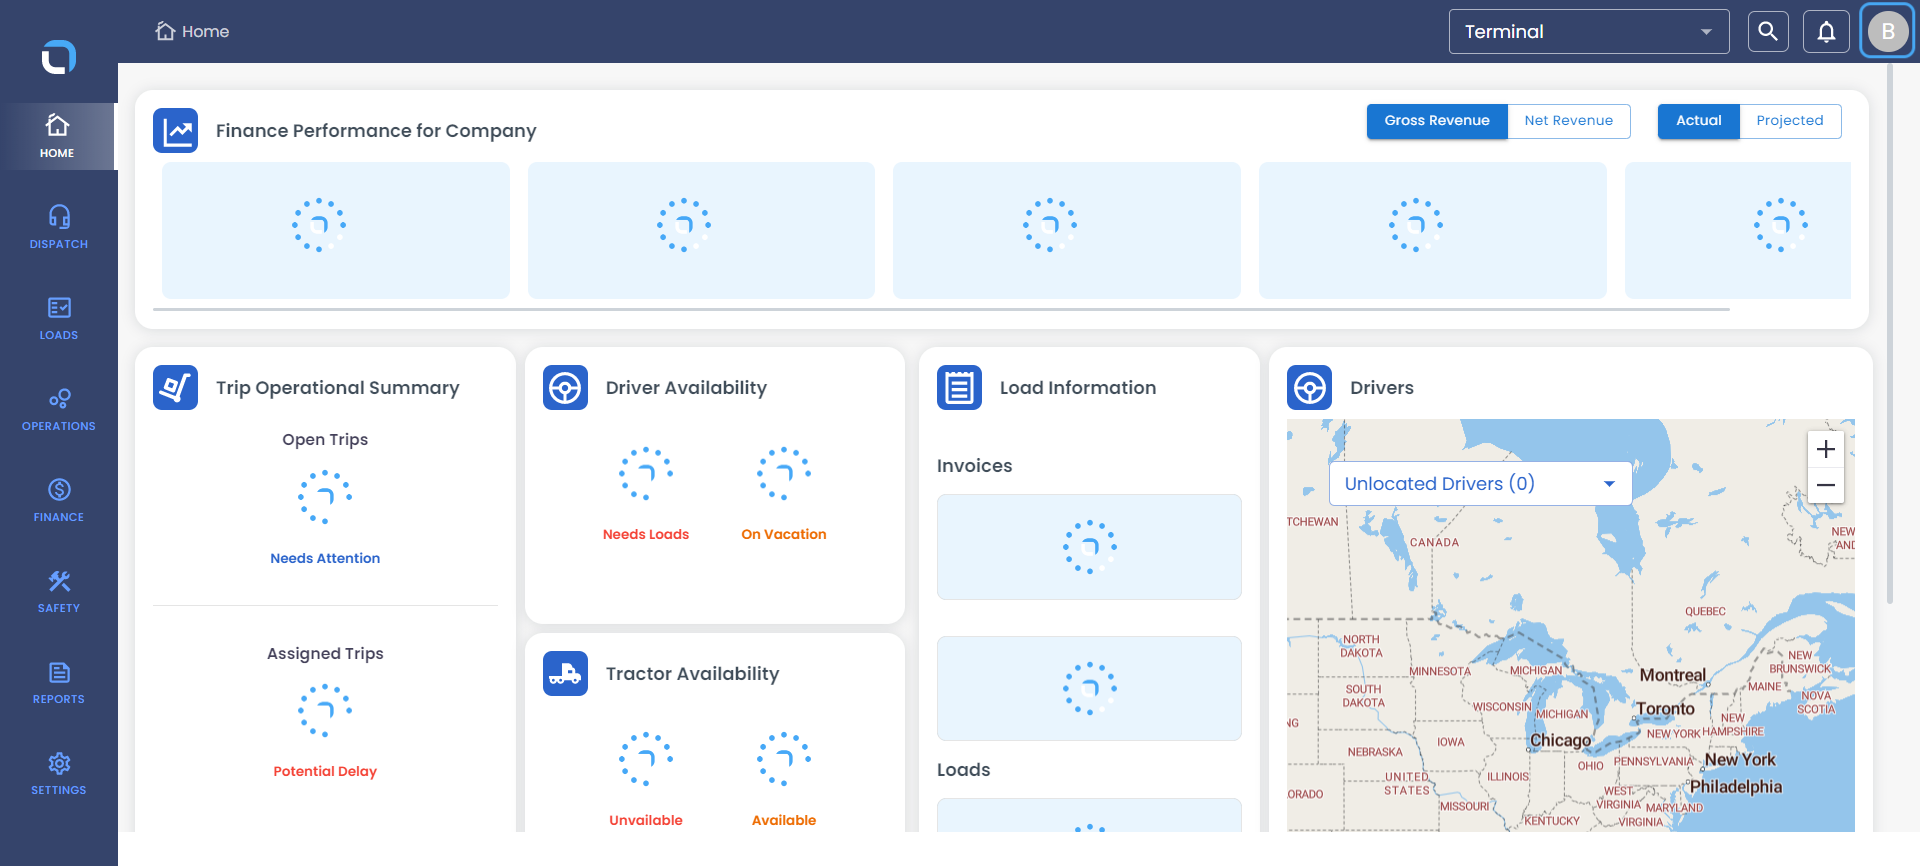Screen dimensions: 1920x866
Task: Zoom in on the drivers map
Action: click(1826, 449)
